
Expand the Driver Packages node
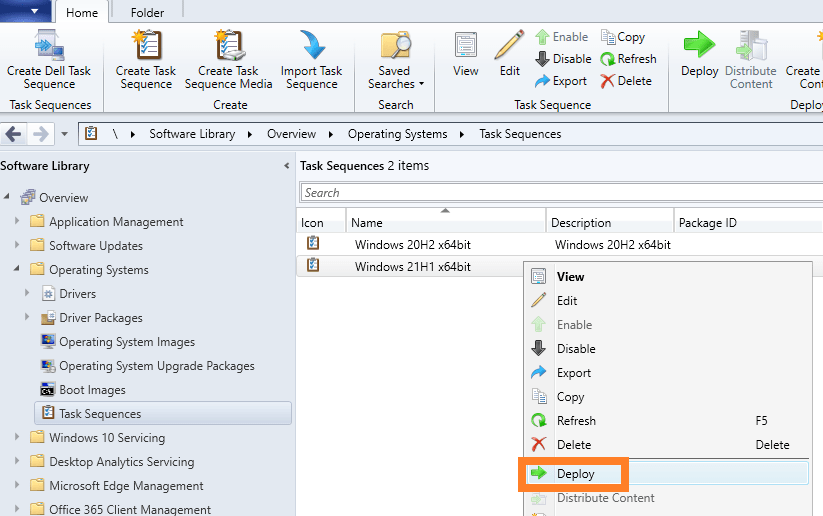(27, 317)
